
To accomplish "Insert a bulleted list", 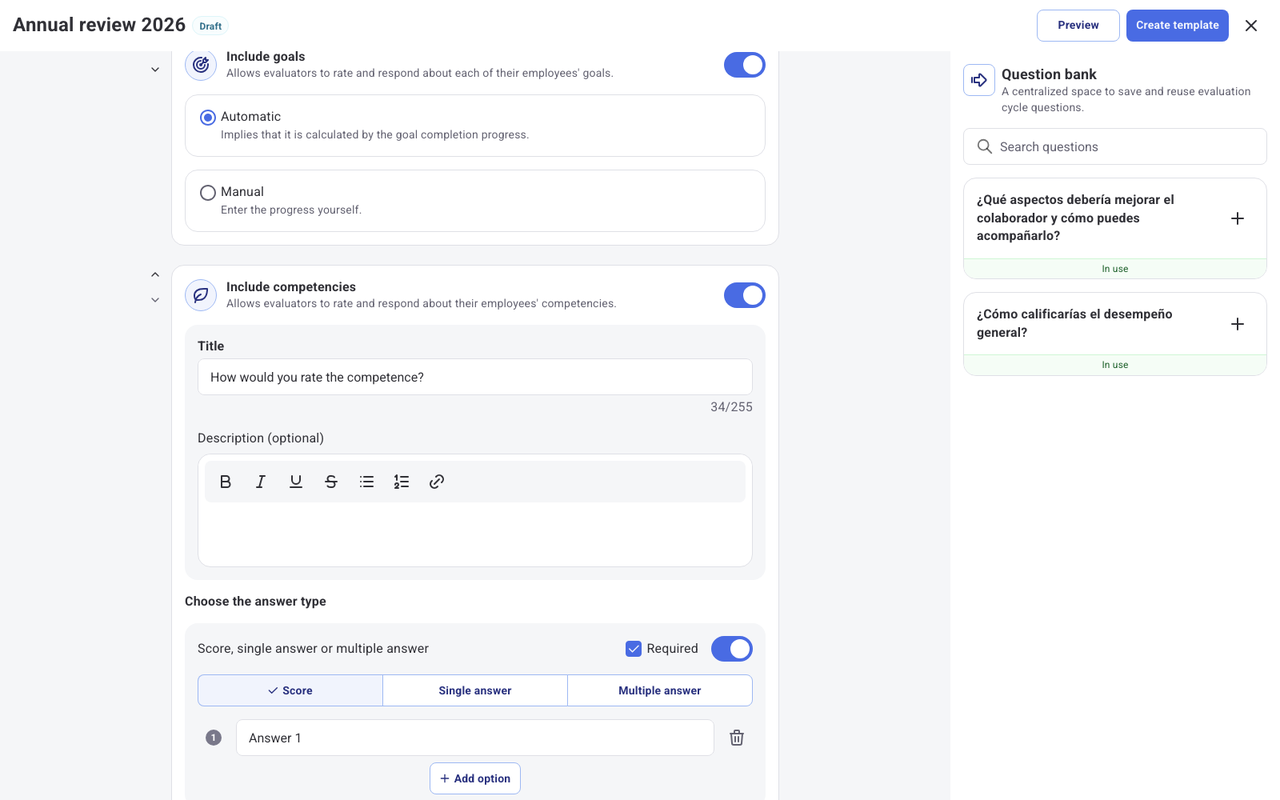I will point(367,482).
